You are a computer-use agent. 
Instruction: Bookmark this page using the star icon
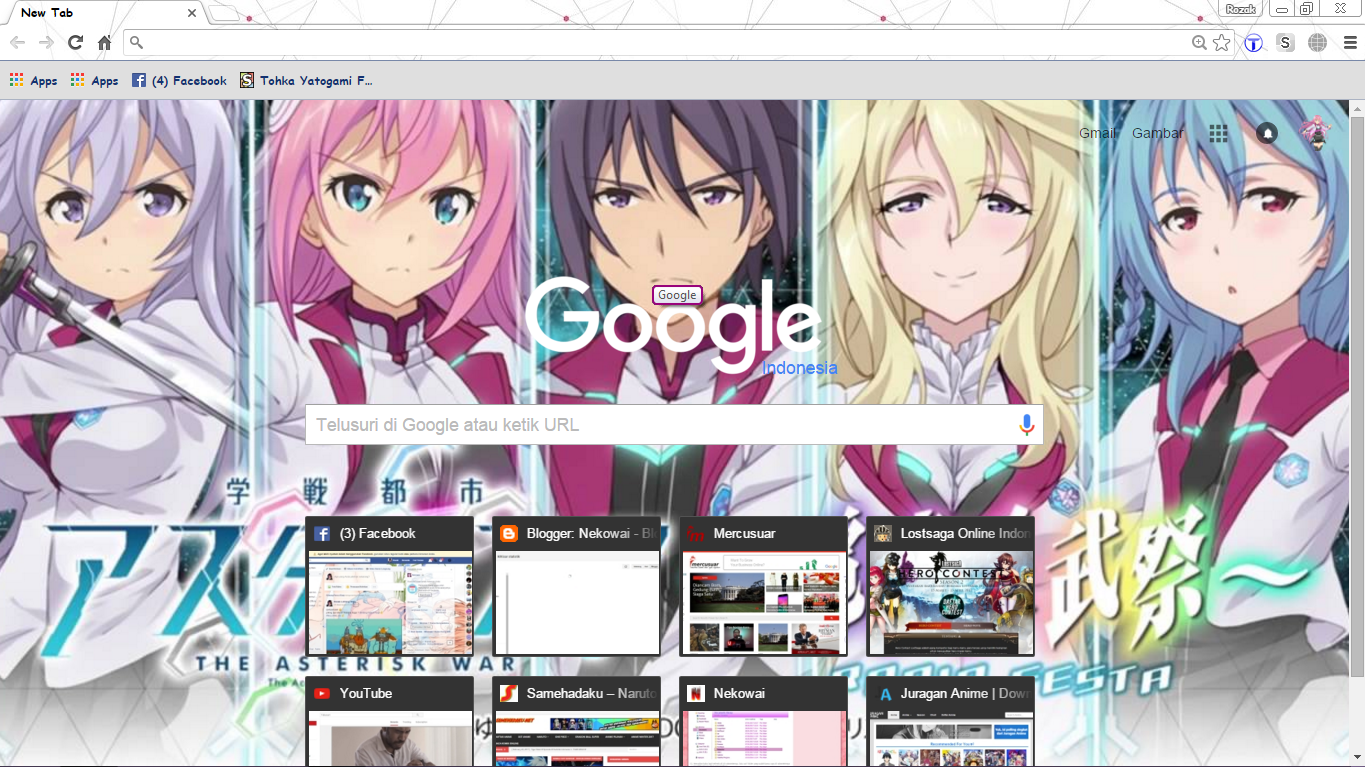(x=1221, y=42)
